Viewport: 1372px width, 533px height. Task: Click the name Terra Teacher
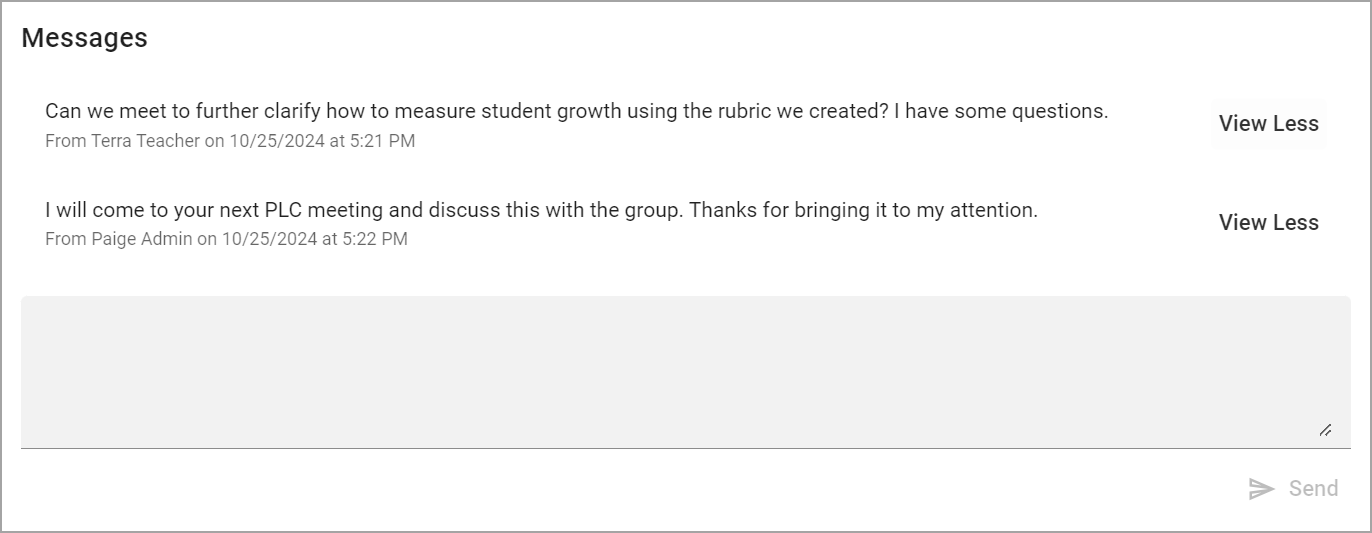point(145,141)
